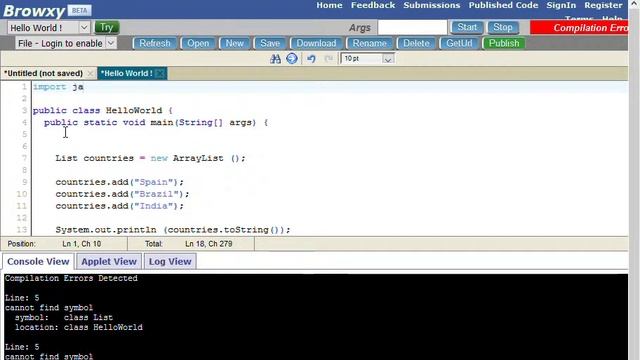Click 'public class HelloWorld {' code line
The image size is (640, 360).
click(103, 111)
